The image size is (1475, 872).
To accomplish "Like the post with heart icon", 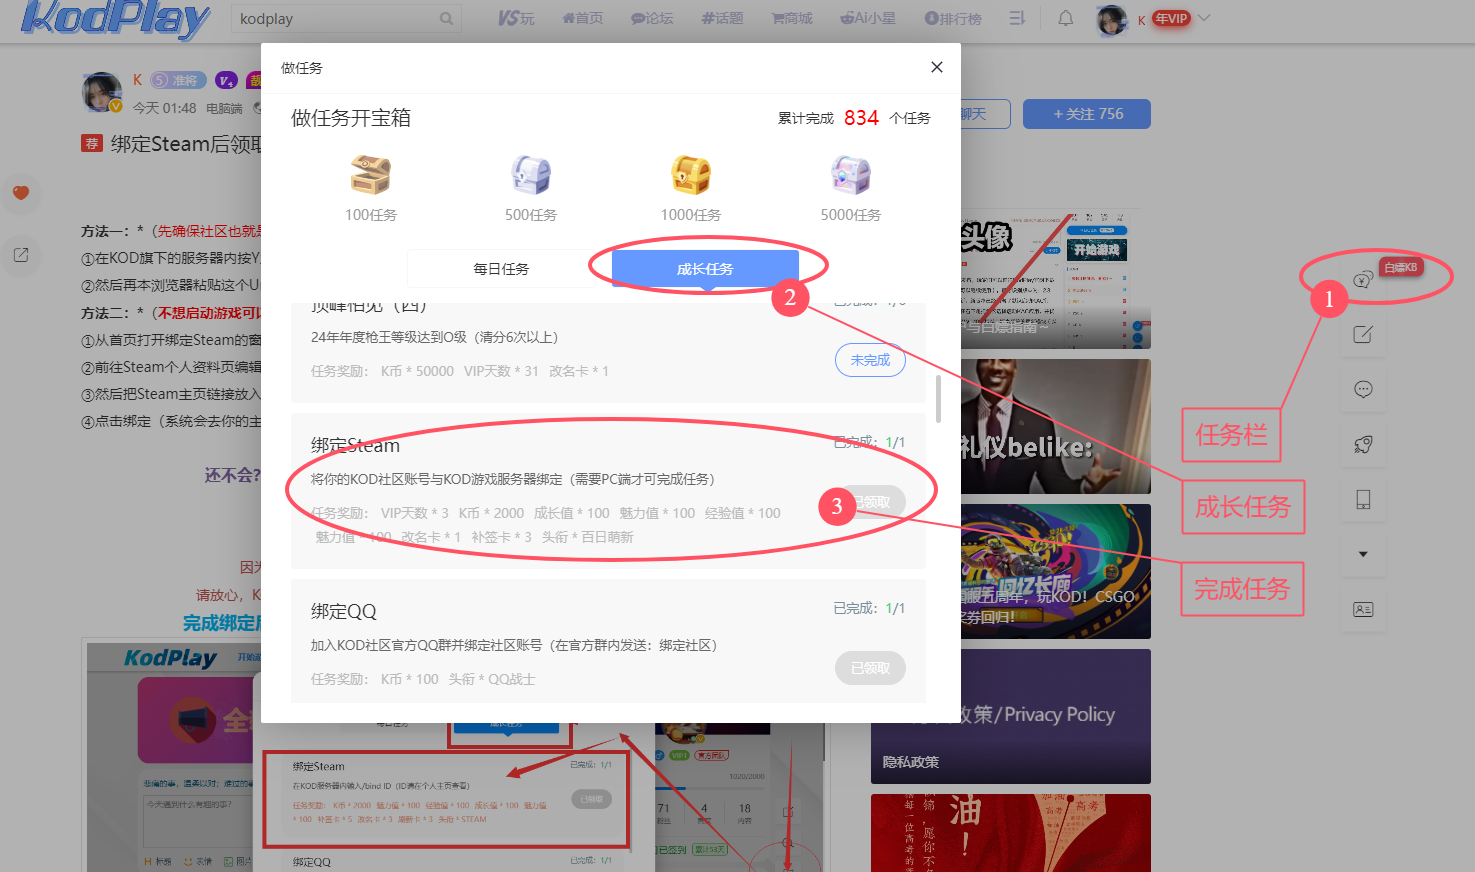I will coord(21,192).
